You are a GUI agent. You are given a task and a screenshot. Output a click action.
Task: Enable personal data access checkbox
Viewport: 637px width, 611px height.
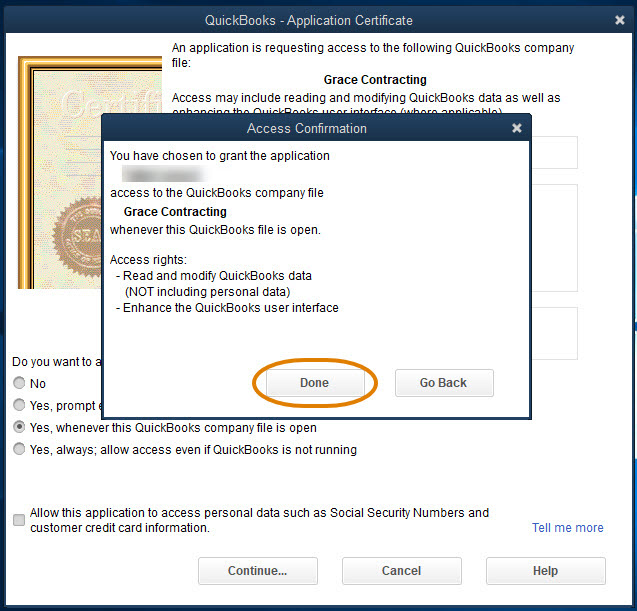point(19,520)
